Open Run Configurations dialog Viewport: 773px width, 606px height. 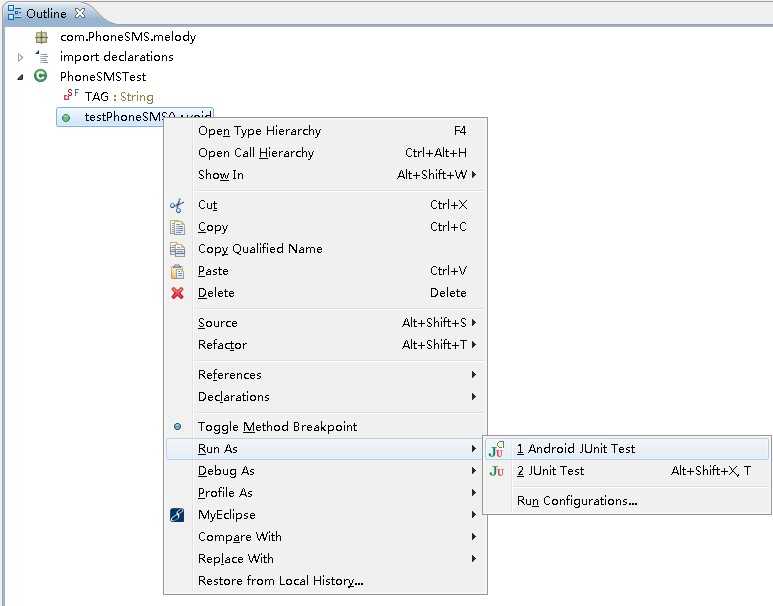click(x=627, y=501)
